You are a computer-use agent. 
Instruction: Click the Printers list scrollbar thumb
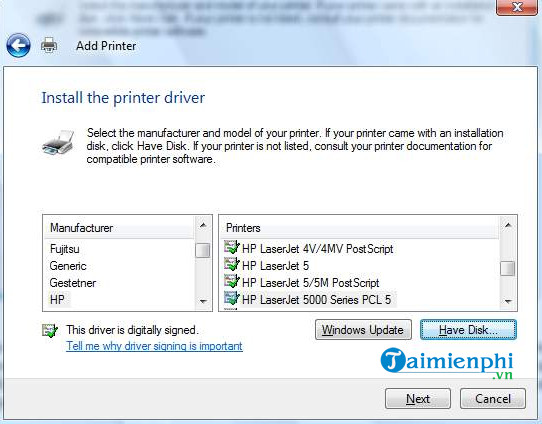pyautogui.click(x=508, y=268)
